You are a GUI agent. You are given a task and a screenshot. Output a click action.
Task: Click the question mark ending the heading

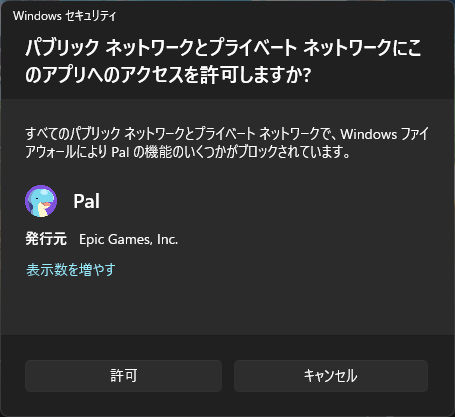click(307, 75)
